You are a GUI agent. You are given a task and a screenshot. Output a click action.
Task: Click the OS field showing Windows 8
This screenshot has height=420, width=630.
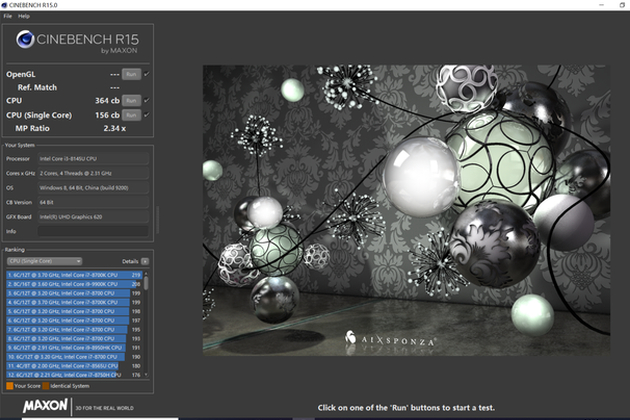[x=93, y=188]
